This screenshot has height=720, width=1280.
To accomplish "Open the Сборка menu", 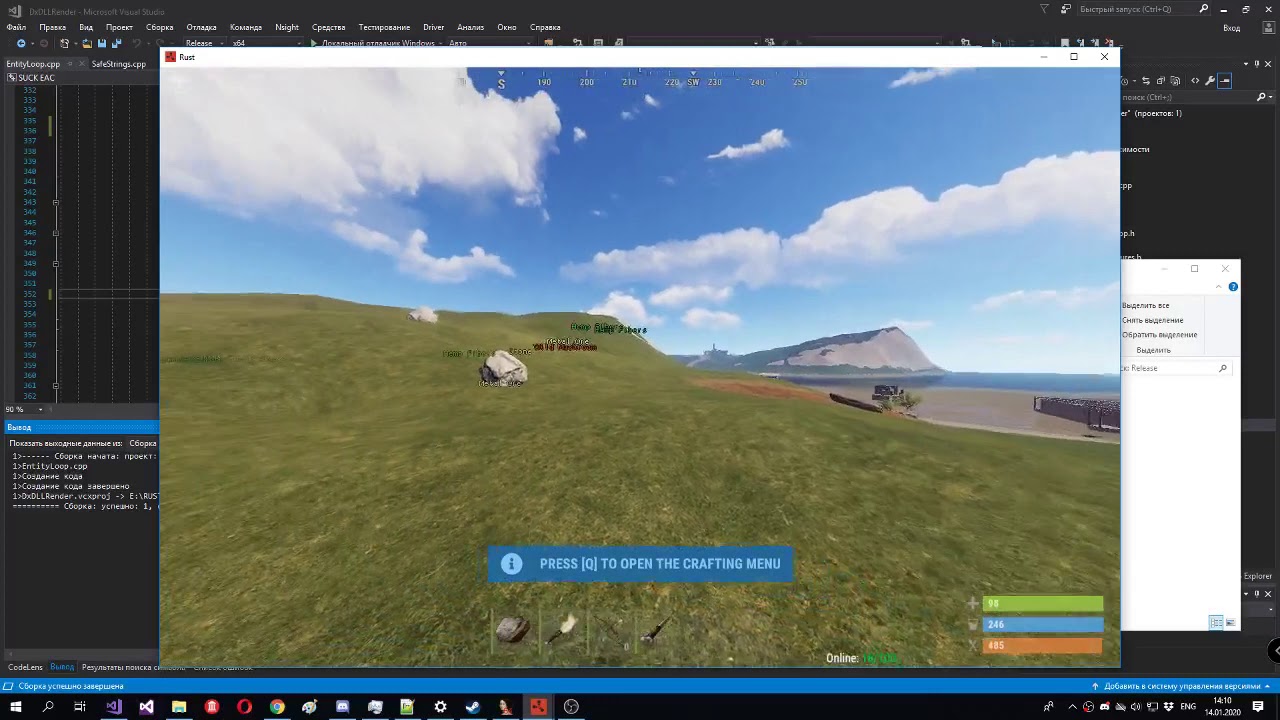I will (x=159, y=27).
